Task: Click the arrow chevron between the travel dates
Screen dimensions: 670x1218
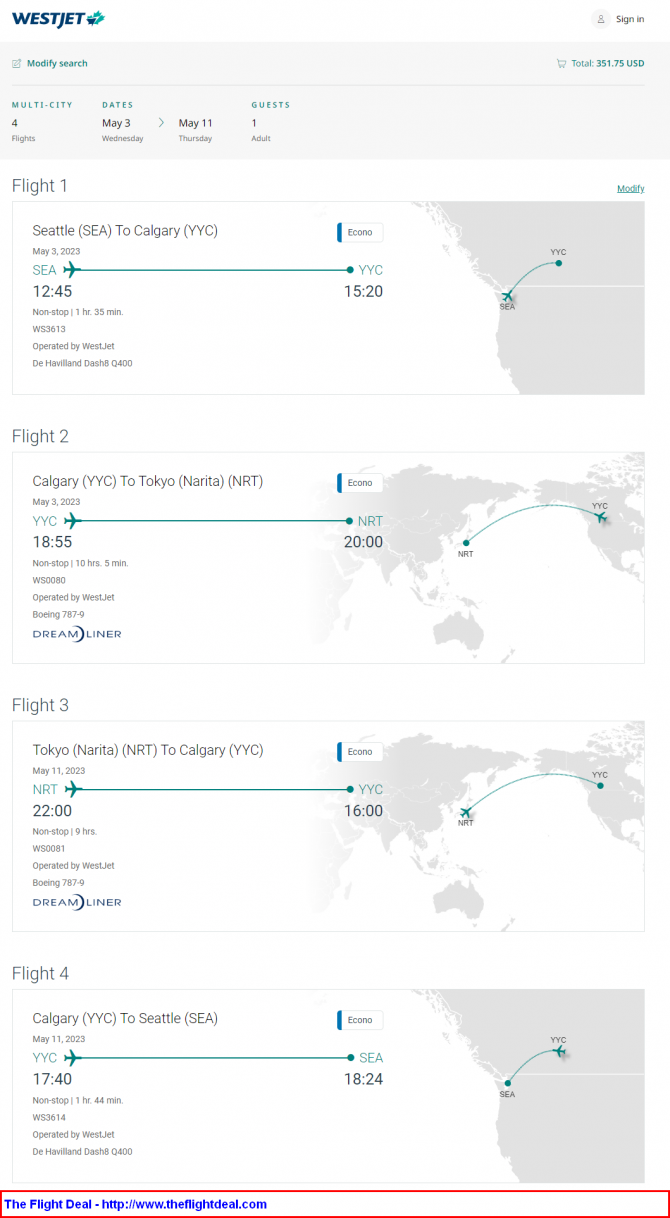Action: [161, 123]
